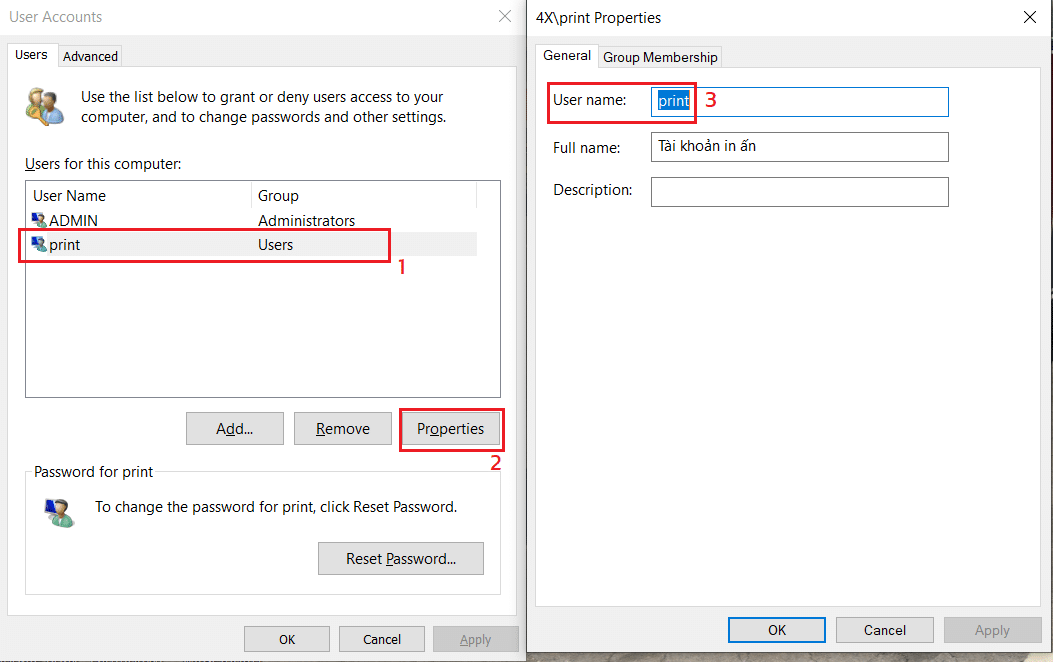Click the Group column header

click(x=363, y=196)
